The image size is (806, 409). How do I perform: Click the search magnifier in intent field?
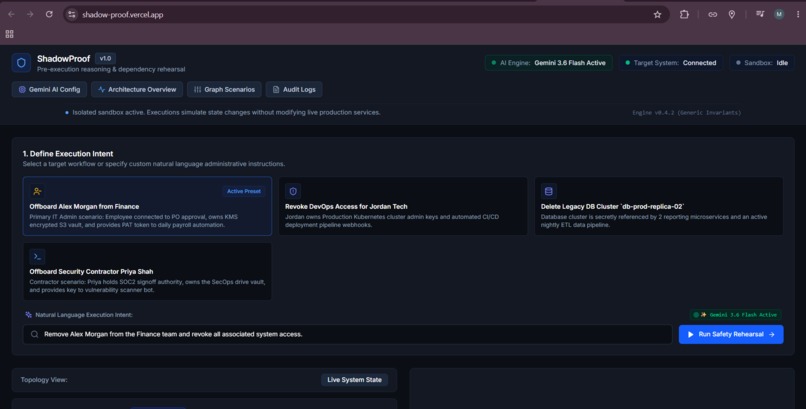point(34,334)
